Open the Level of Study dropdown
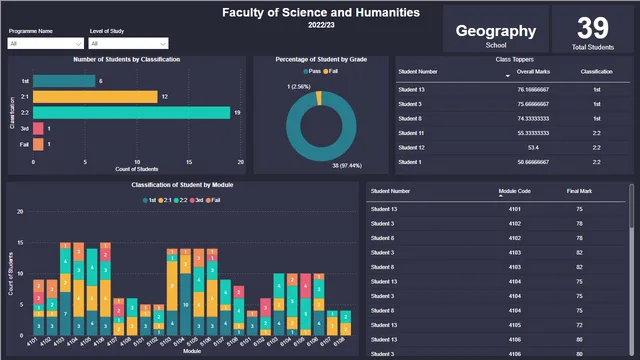640x360 pixels. (x=128, y=43)
